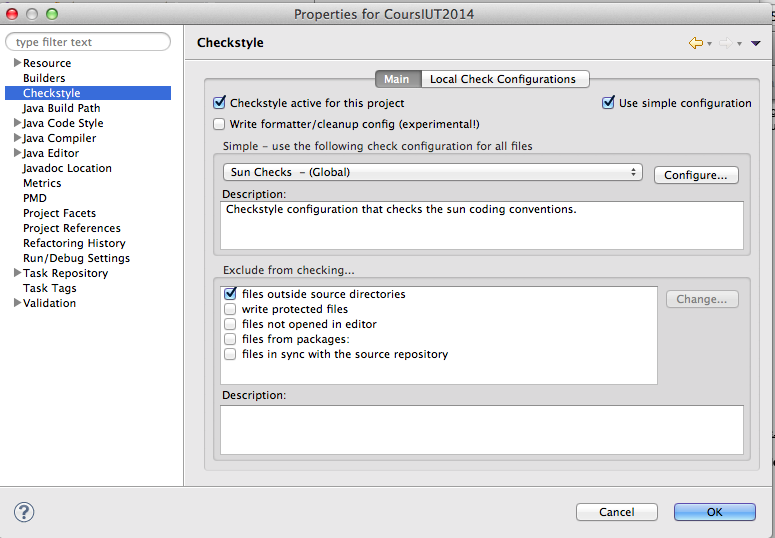Click the help question mark icon
This screenshot has width=775, height=538.
click(x=24, y=512)
